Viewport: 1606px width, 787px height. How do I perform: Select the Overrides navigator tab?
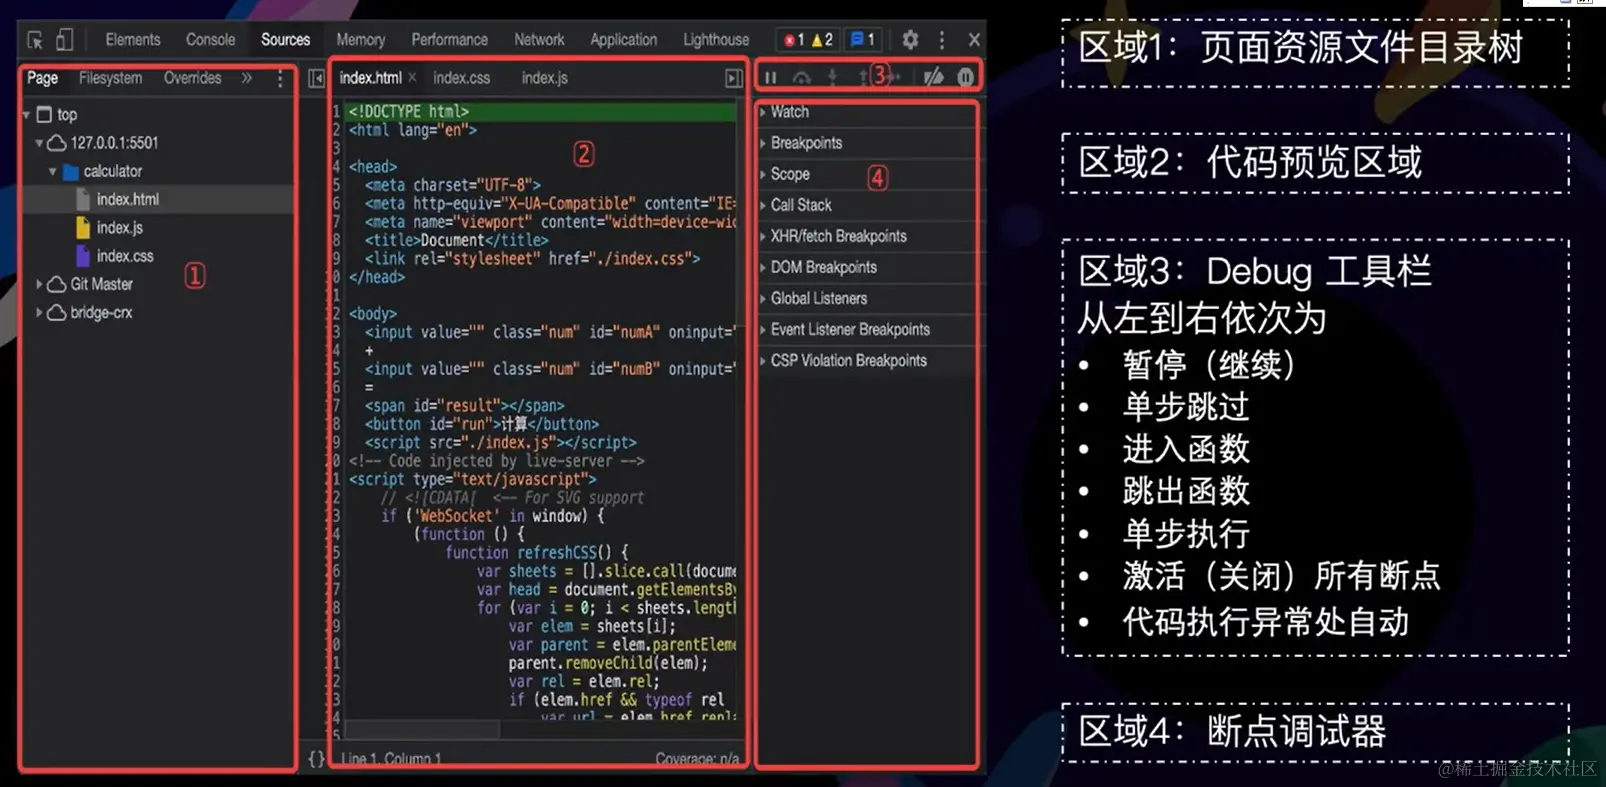(193, 78)
